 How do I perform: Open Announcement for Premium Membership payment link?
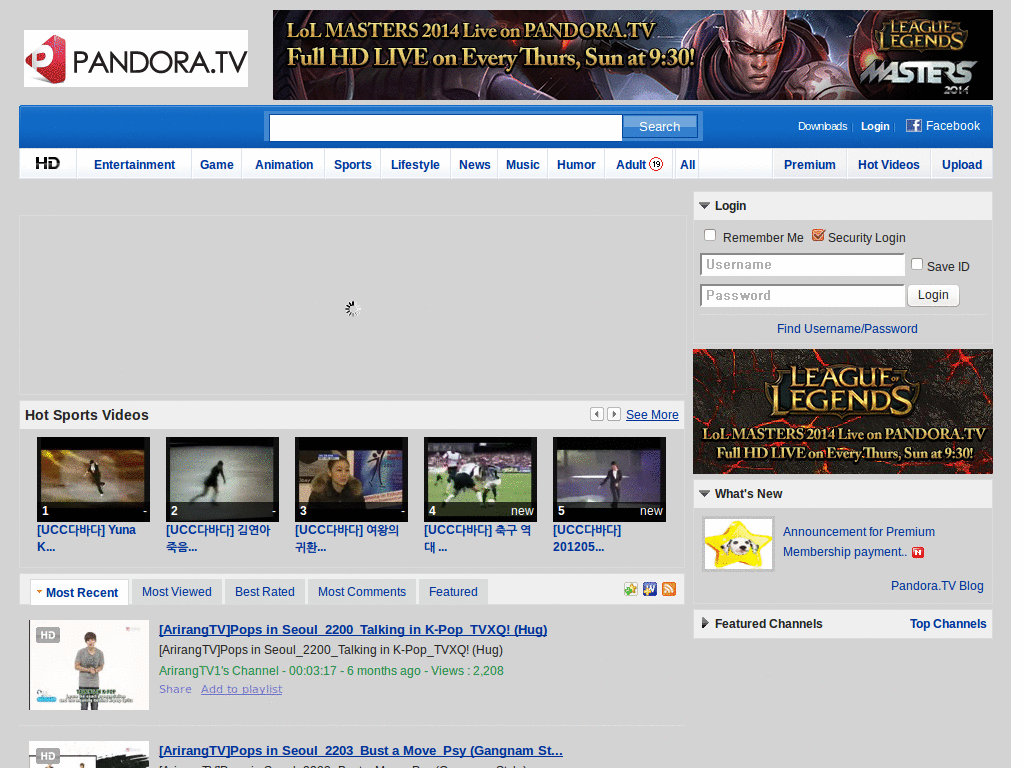pyautogui.click(x=859, y=541)
